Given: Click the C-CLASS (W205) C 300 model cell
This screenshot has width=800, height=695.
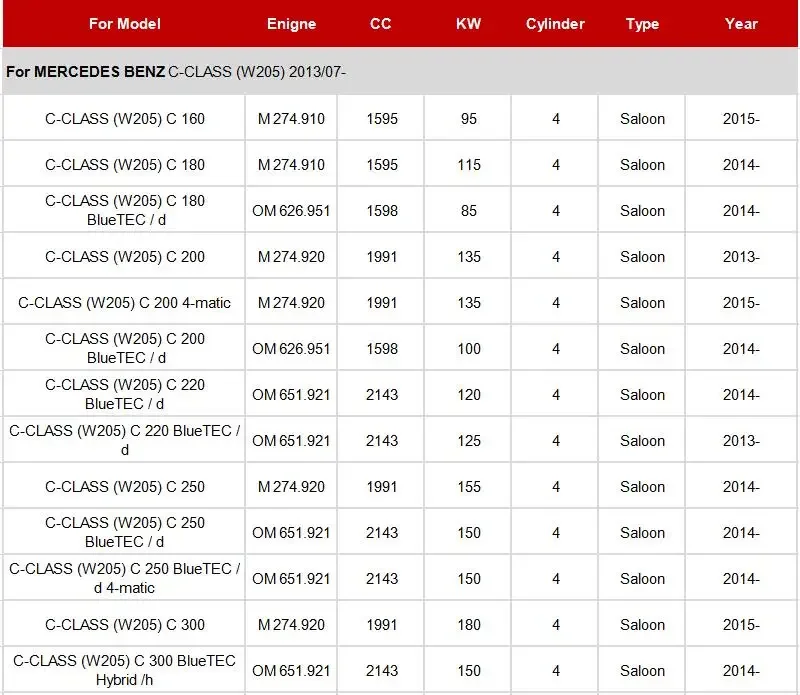Looking at the screenshot, I should coord(124,625).
